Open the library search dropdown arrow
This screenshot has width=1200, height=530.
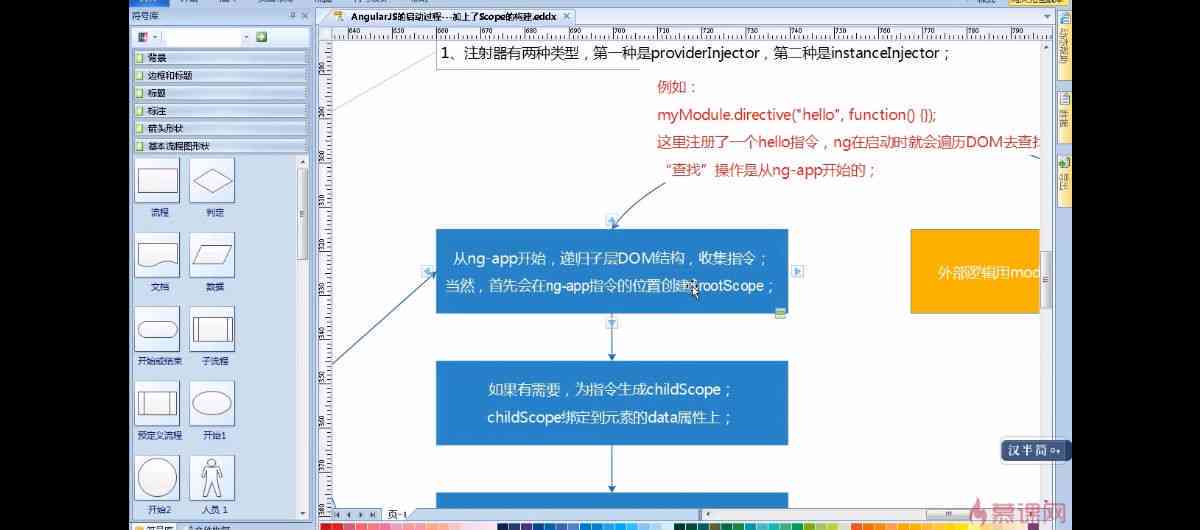tap(246, 37)
